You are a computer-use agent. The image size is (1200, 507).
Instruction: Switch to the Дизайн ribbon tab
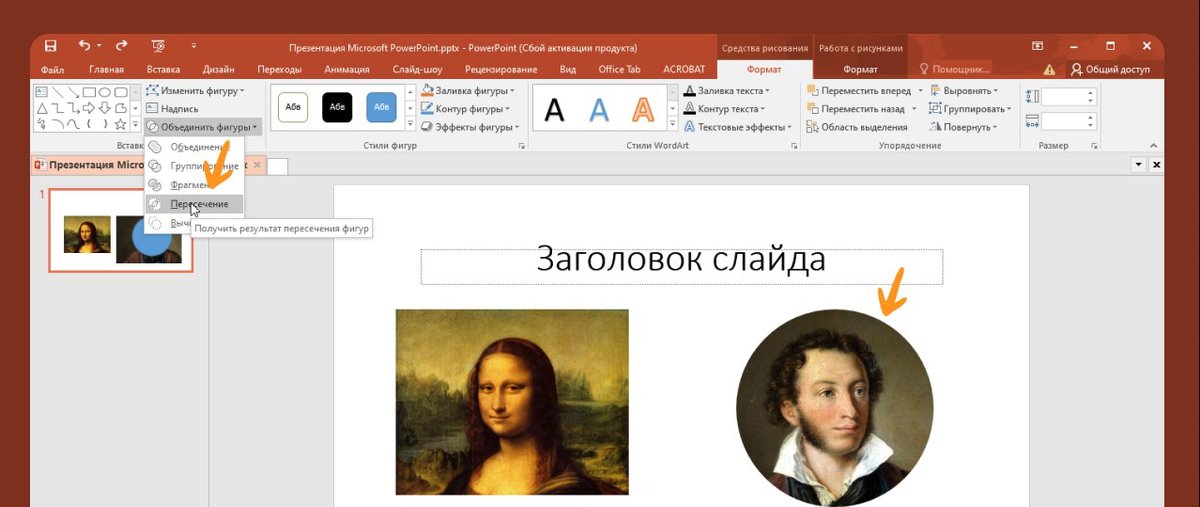pyautogui.click(x=218, y=70)
